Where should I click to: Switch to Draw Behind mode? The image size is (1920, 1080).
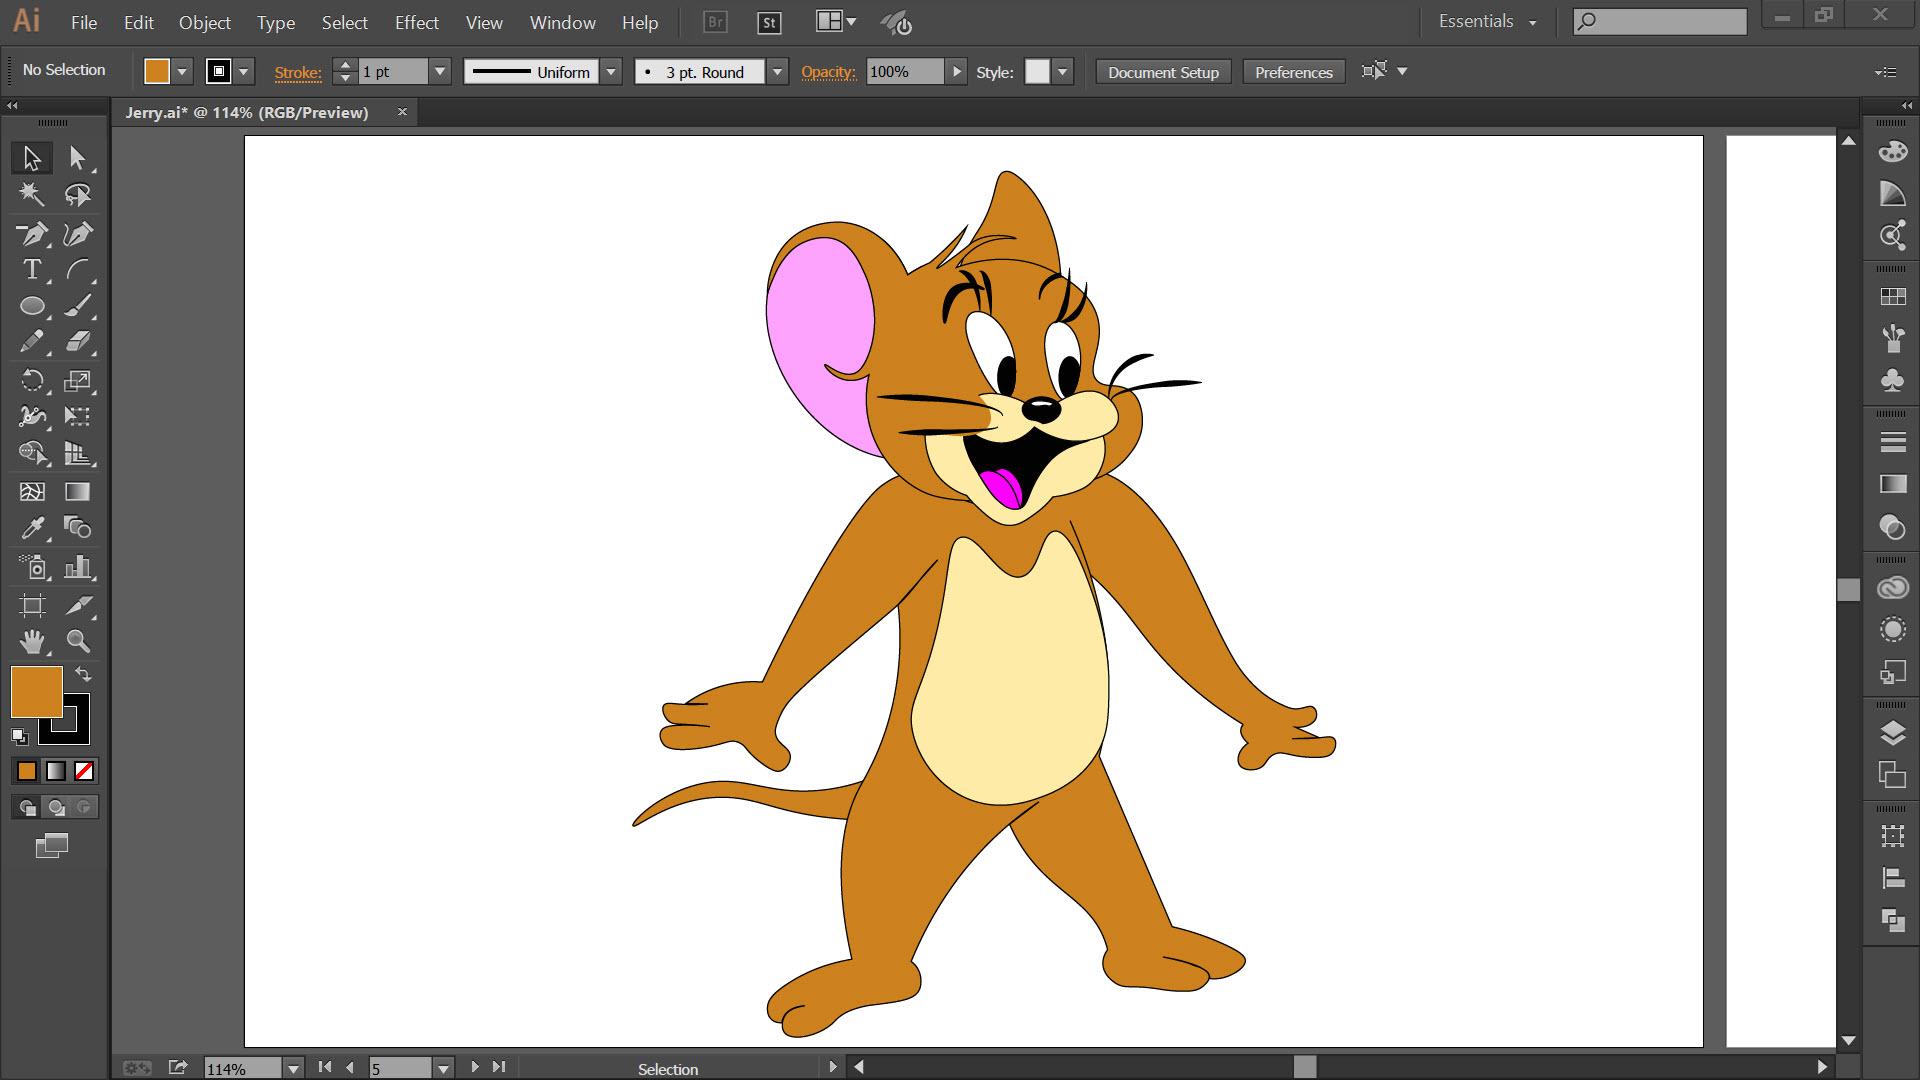click(56, 807)
